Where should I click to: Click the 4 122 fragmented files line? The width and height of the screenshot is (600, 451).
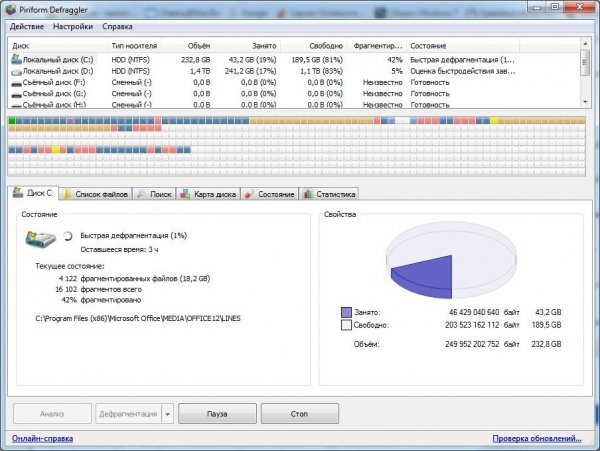pos(134,278)
